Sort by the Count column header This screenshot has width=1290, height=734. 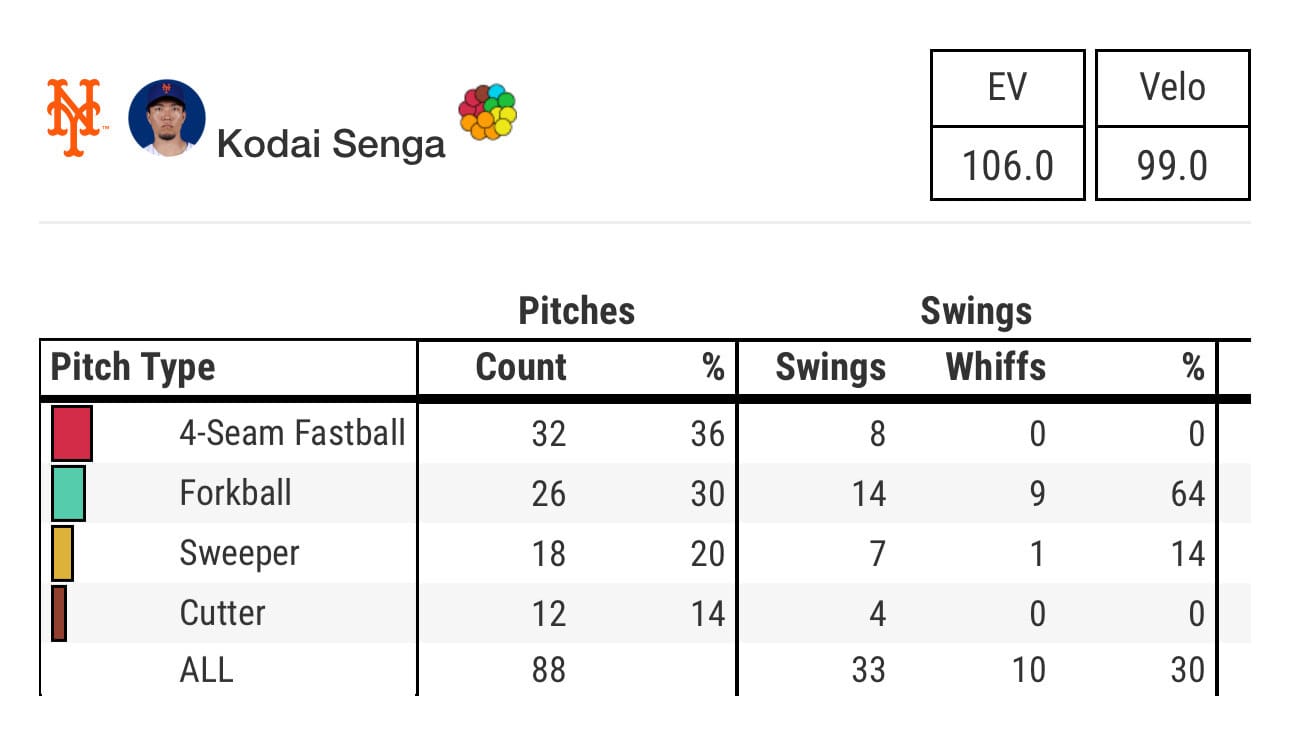pos(521,367)
